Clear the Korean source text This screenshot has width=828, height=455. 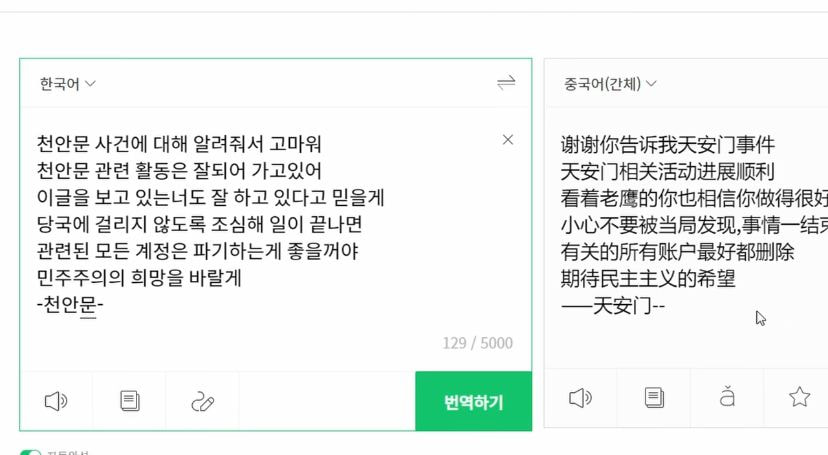[x=508, y=140]
